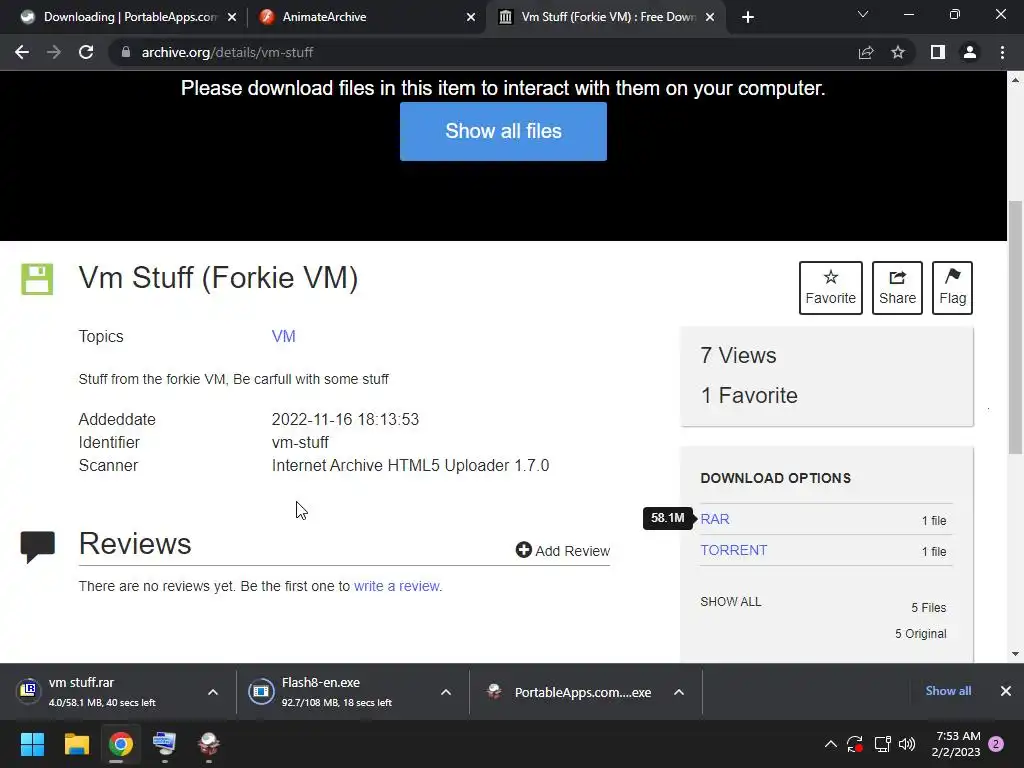Click Add Review
This screenshot has width=1024, height=768.
pos(562,551)
